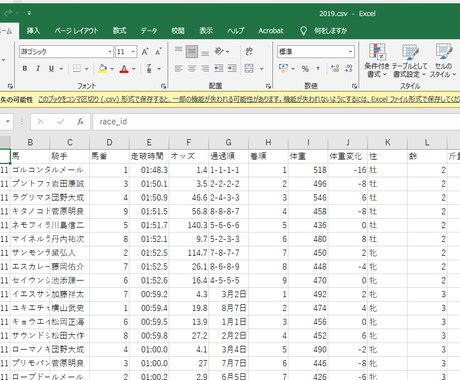The height and width of the screenshot is (380, 460).
Task: Center text horizontally
Action: click(x=192, y=68)
